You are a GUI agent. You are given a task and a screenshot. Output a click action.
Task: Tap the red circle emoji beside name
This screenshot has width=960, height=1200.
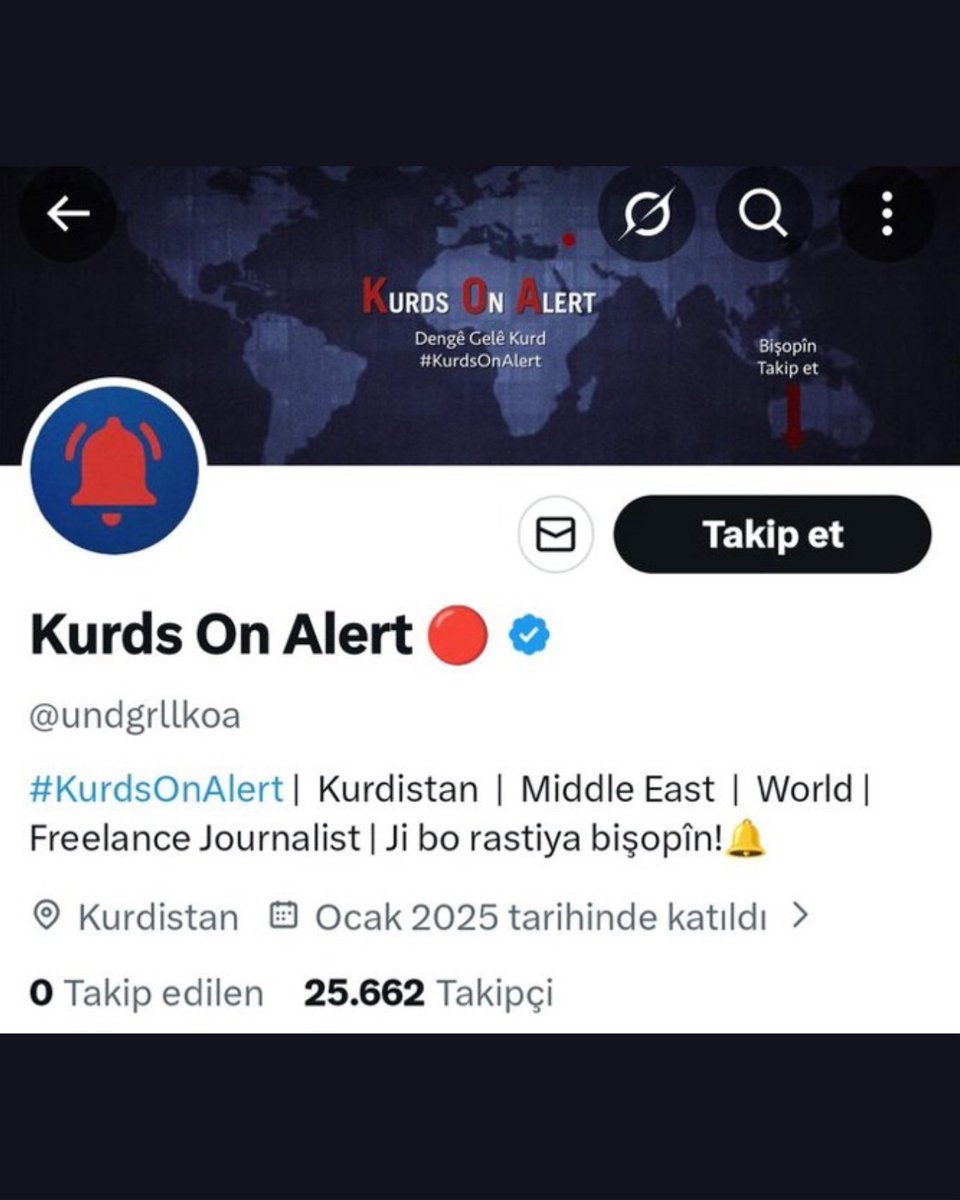[x=458, y=635]
